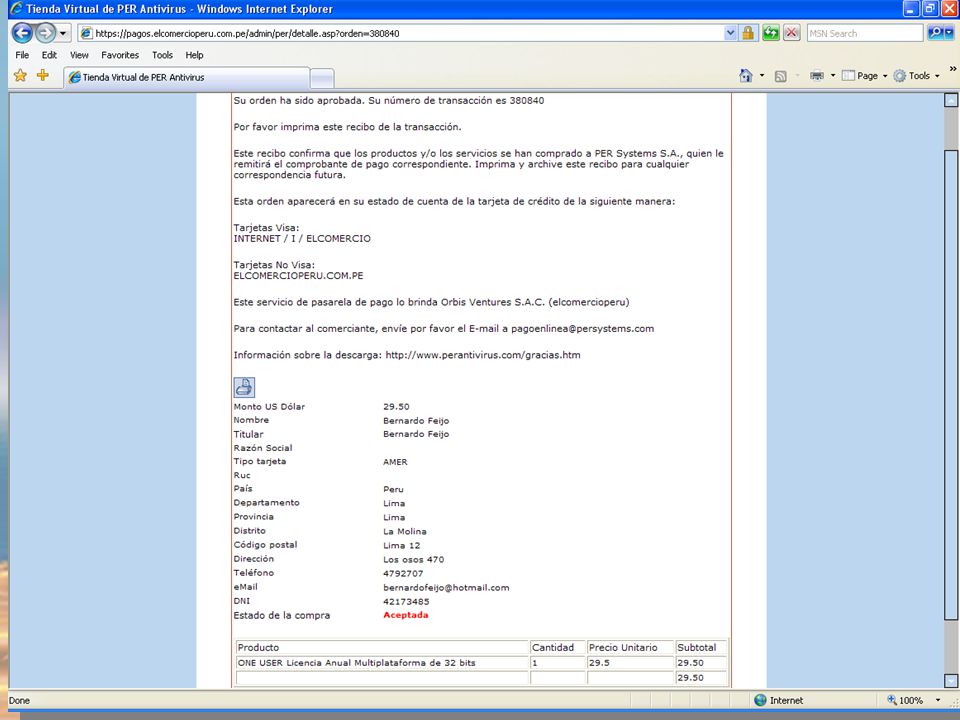Click the scrollbar up arrow
The height and width of the screenshot is (720, 960).
(951, 100)
